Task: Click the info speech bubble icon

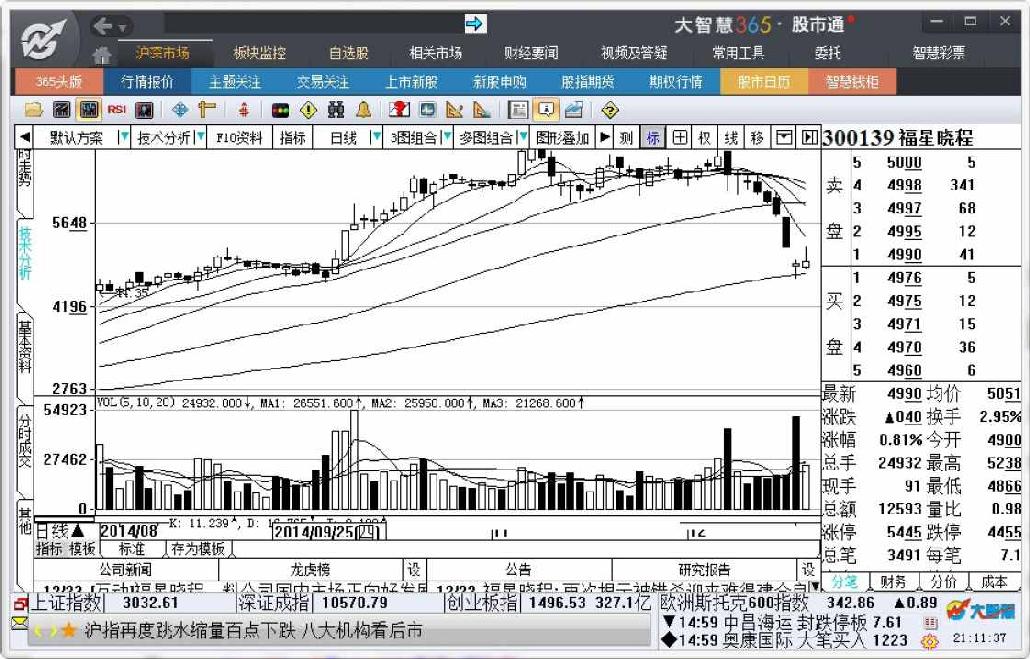Action: pos(545,110)
